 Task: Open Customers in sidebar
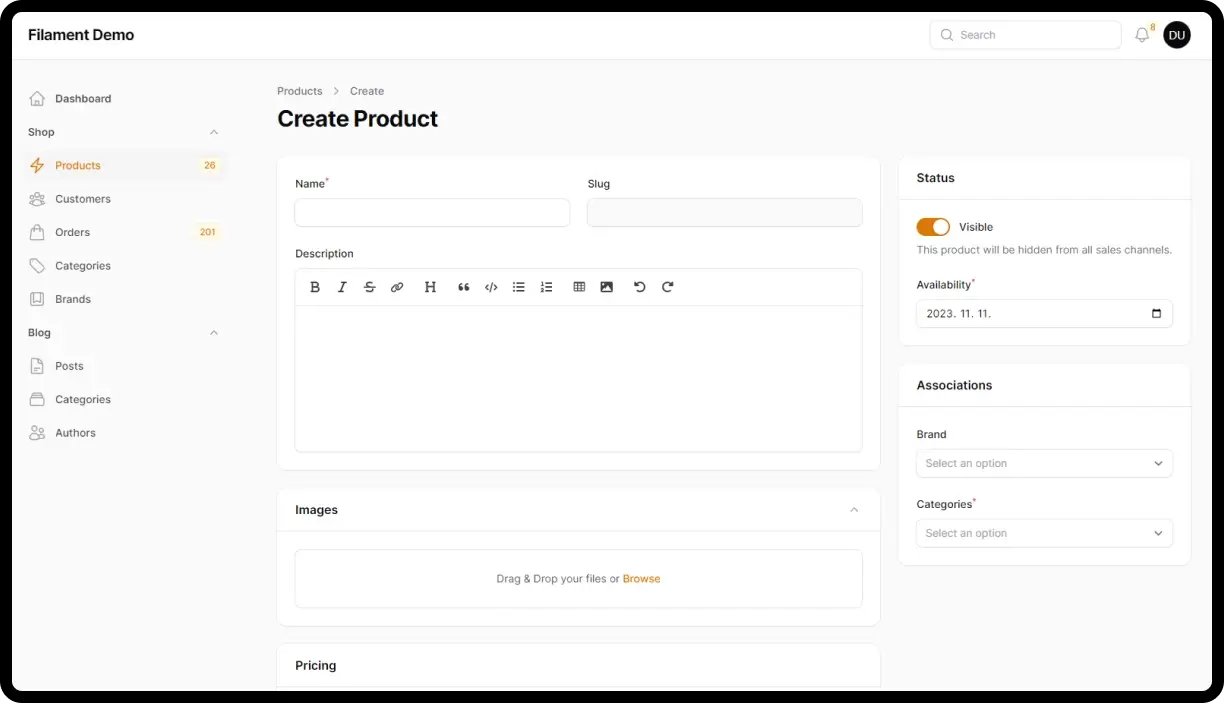tap(125, 199)
